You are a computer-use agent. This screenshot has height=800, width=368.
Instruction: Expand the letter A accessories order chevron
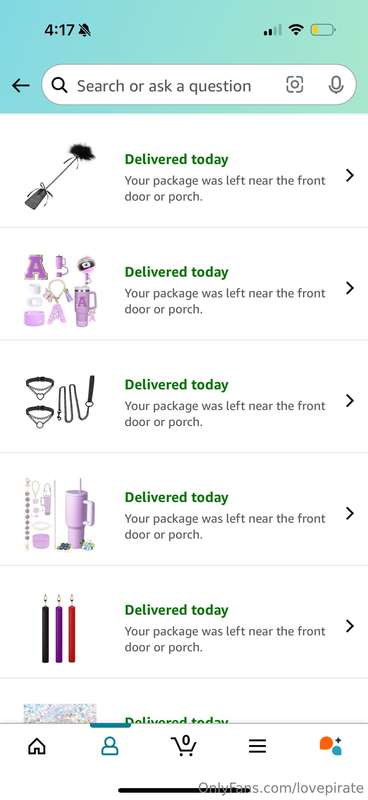pyautogui.click(x=350, y=288)
